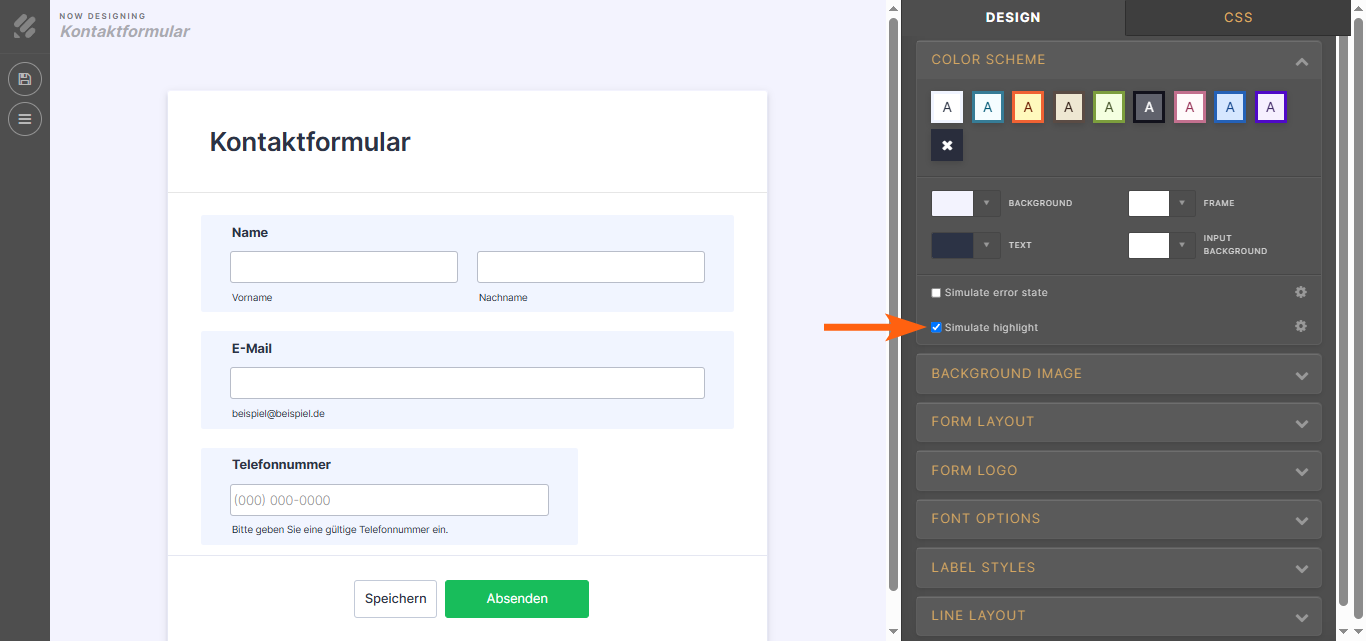The width and height of the screenshot is (1366, 641).
Task: Click the E-Mail field label
Action: 252,348
